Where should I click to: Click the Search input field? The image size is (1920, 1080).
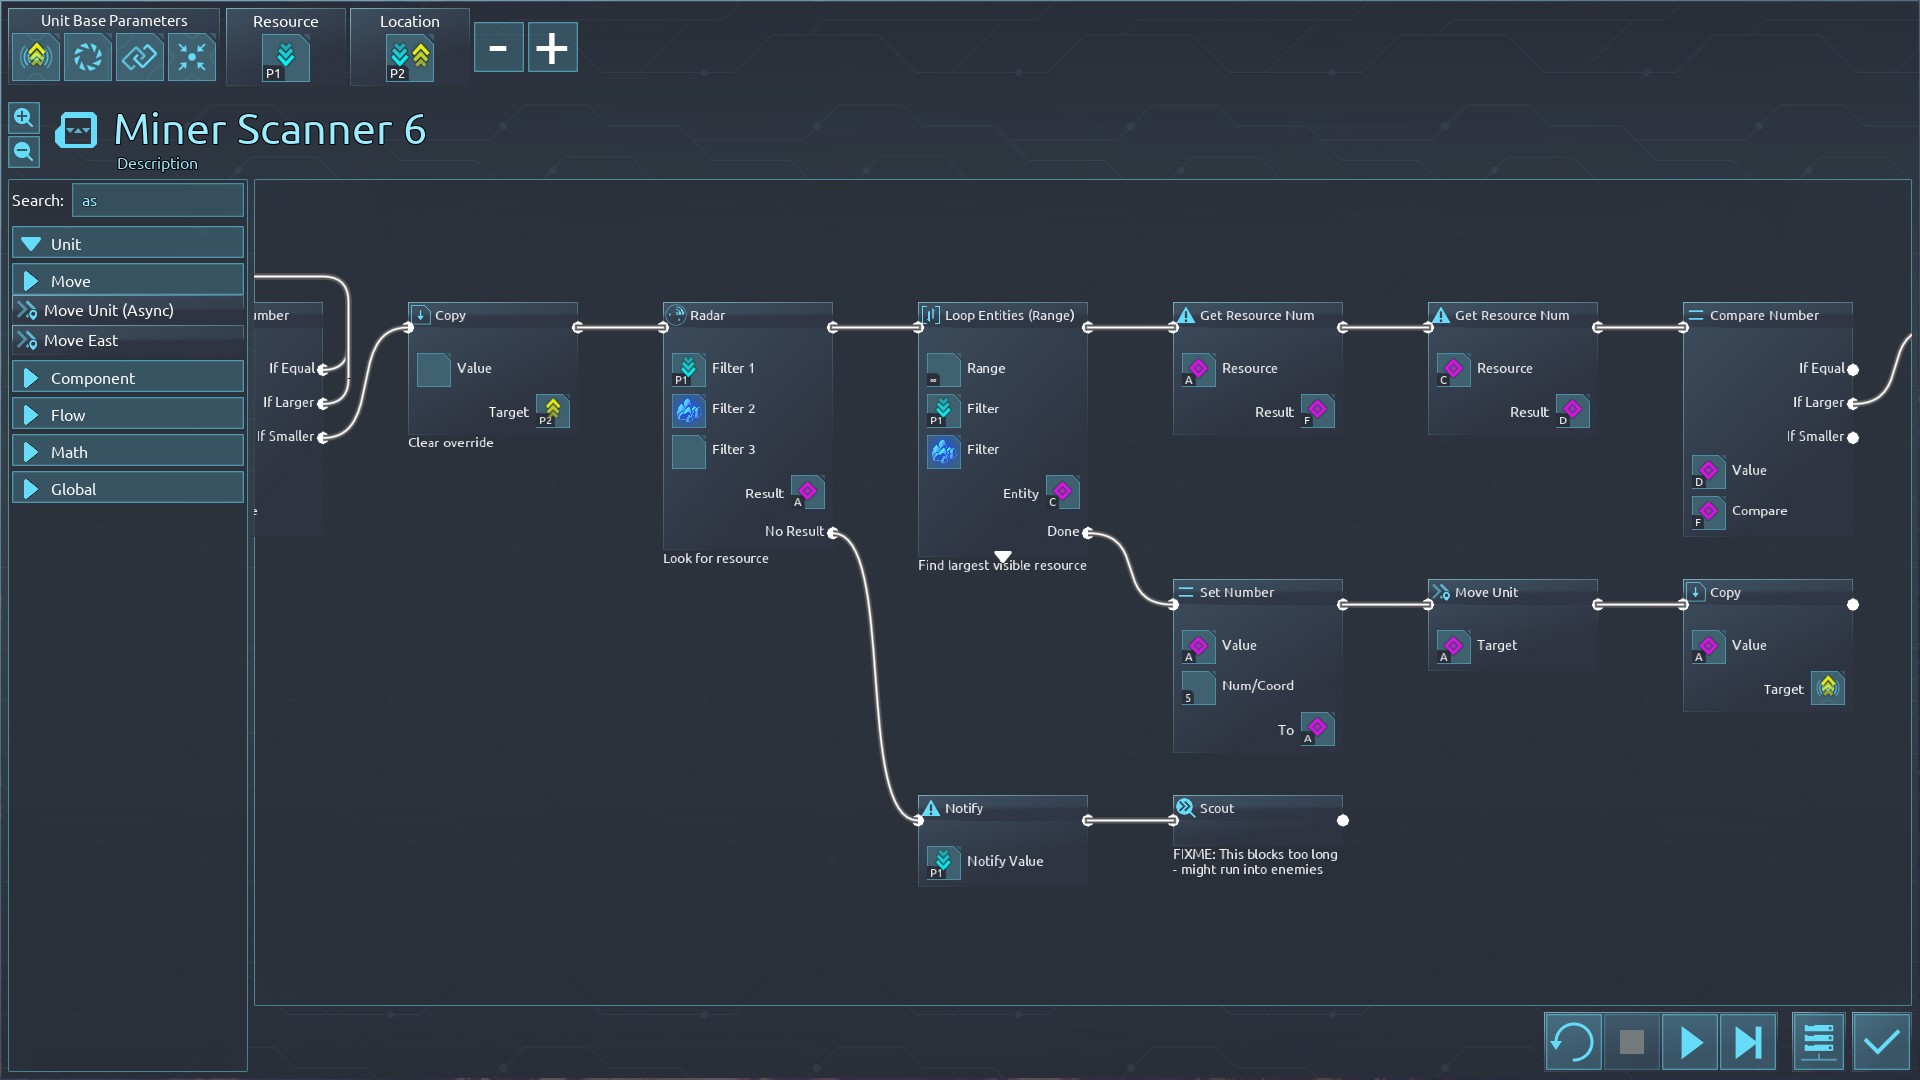click(x=158, y=200)
